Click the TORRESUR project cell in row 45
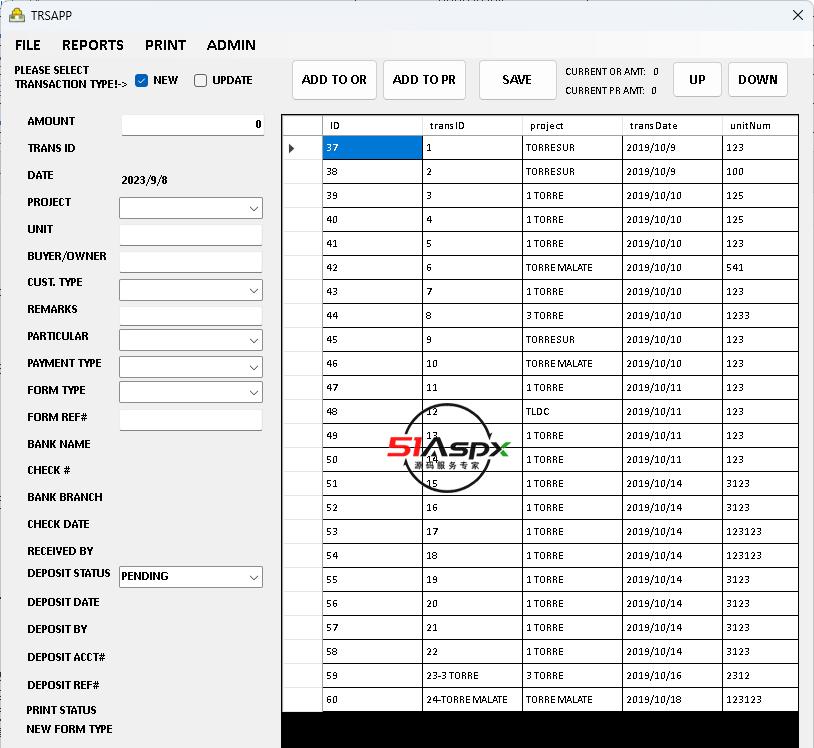814x748 pixels. (x=572, y=339)
